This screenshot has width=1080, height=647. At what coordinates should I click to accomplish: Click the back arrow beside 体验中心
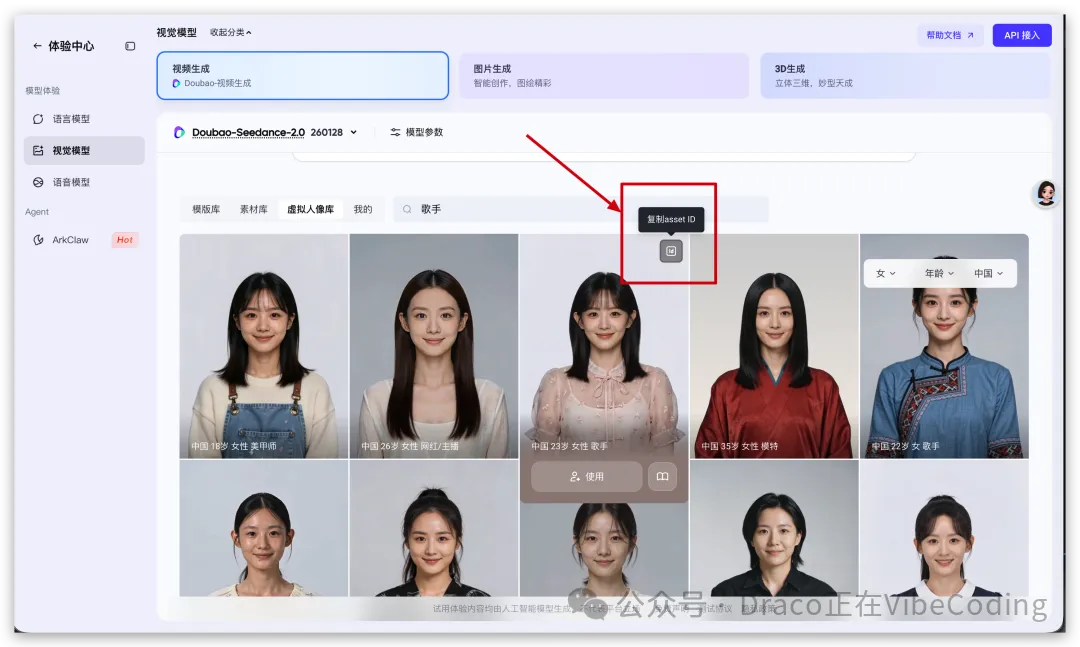(x=37, y=46)
